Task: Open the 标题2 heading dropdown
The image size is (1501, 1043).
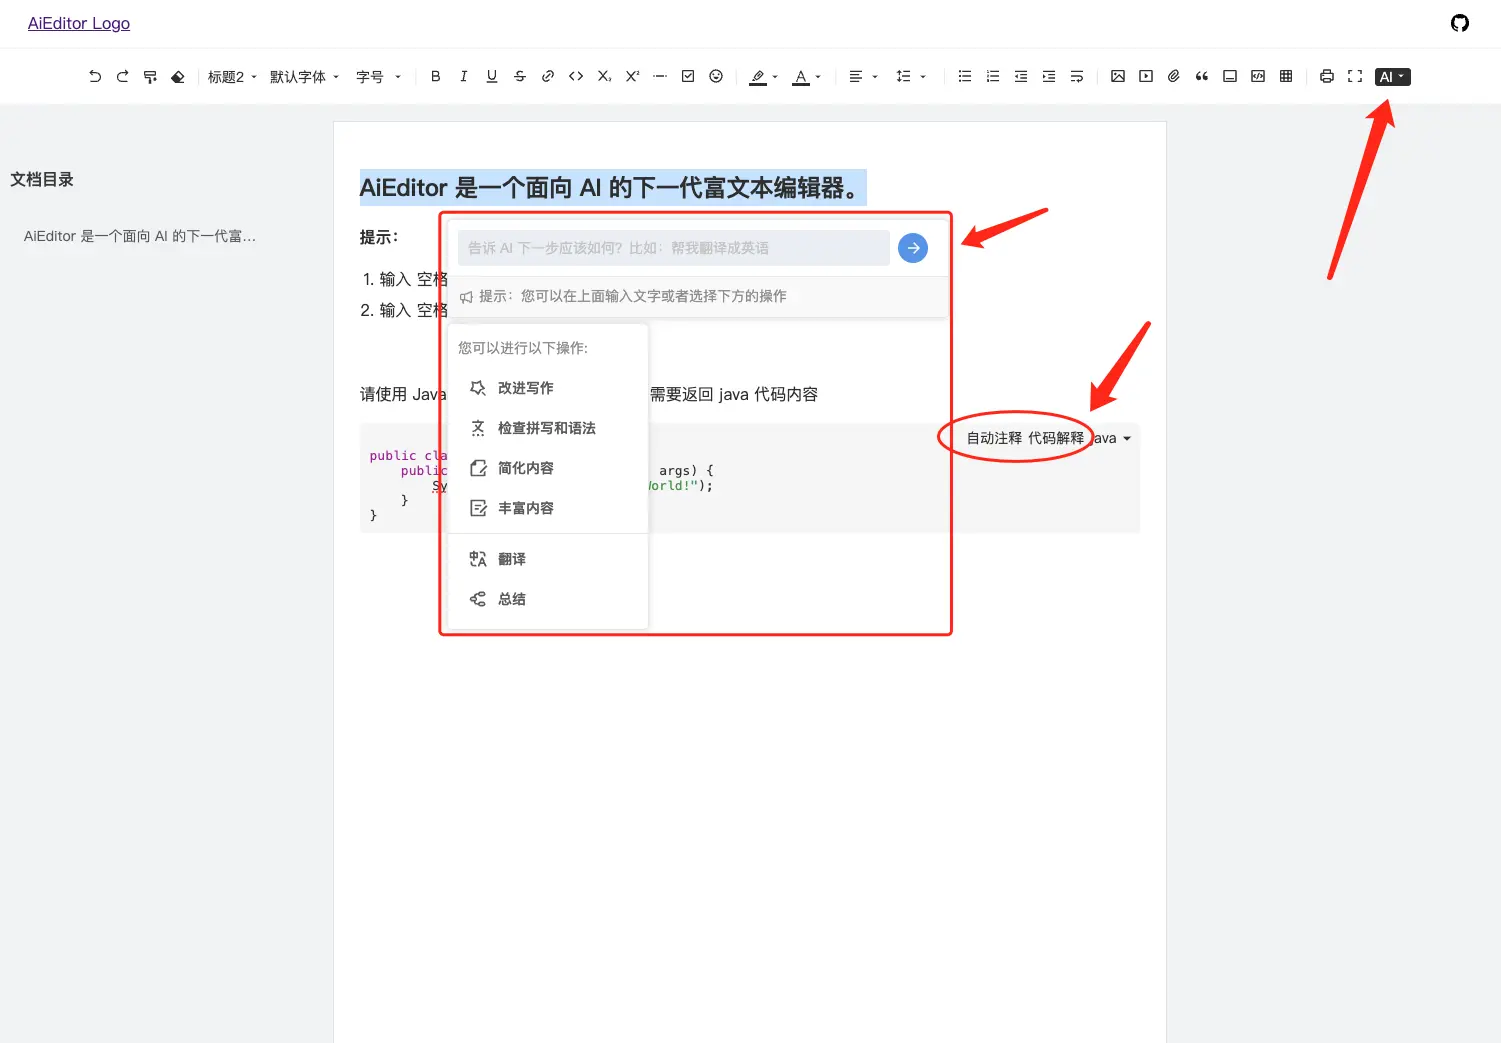Action: 232,77
